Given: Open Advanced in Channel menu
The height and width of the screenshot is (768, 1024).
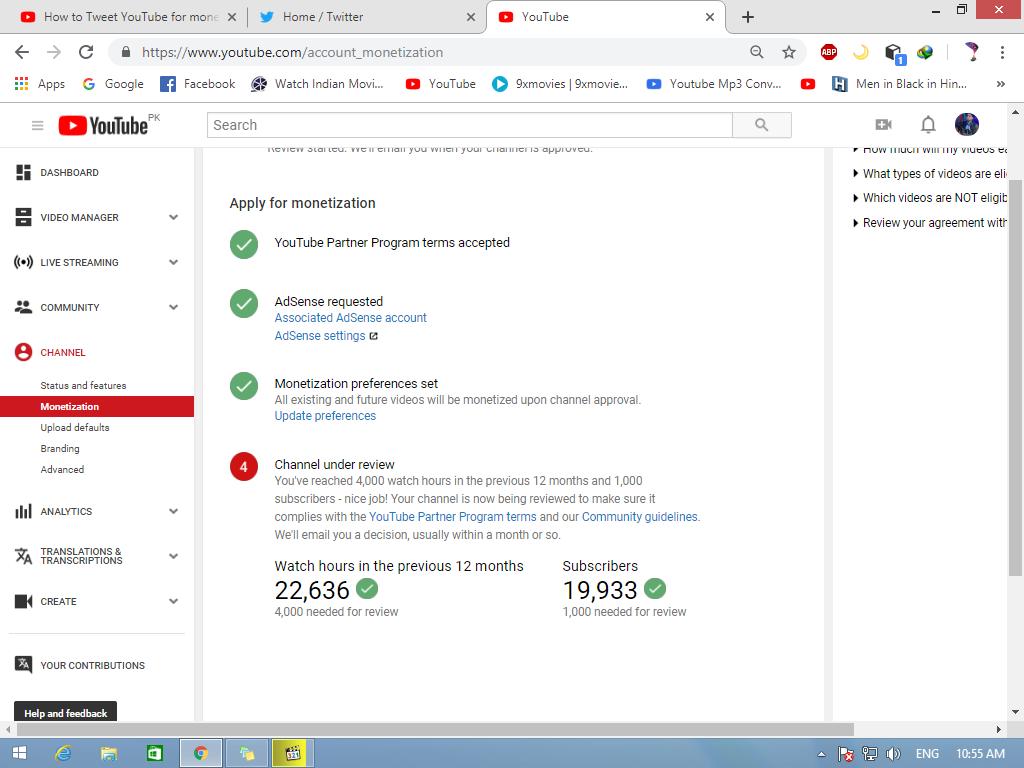Looking at the screenshot, I should [62, 469].
